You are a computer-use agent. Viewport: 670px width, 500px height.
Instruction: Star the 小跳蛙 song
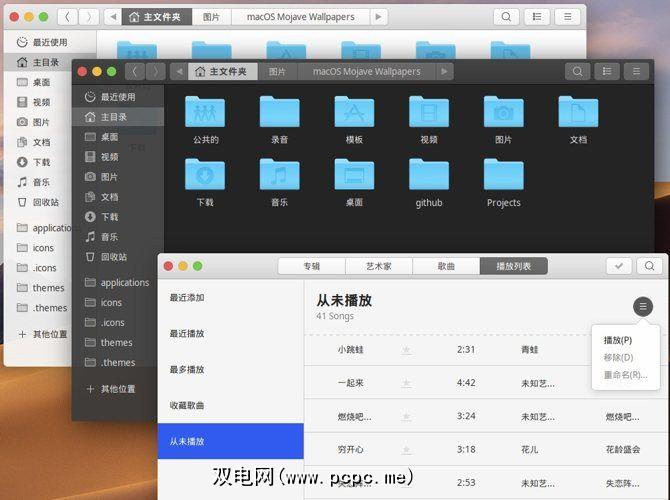tap(407, 350)
